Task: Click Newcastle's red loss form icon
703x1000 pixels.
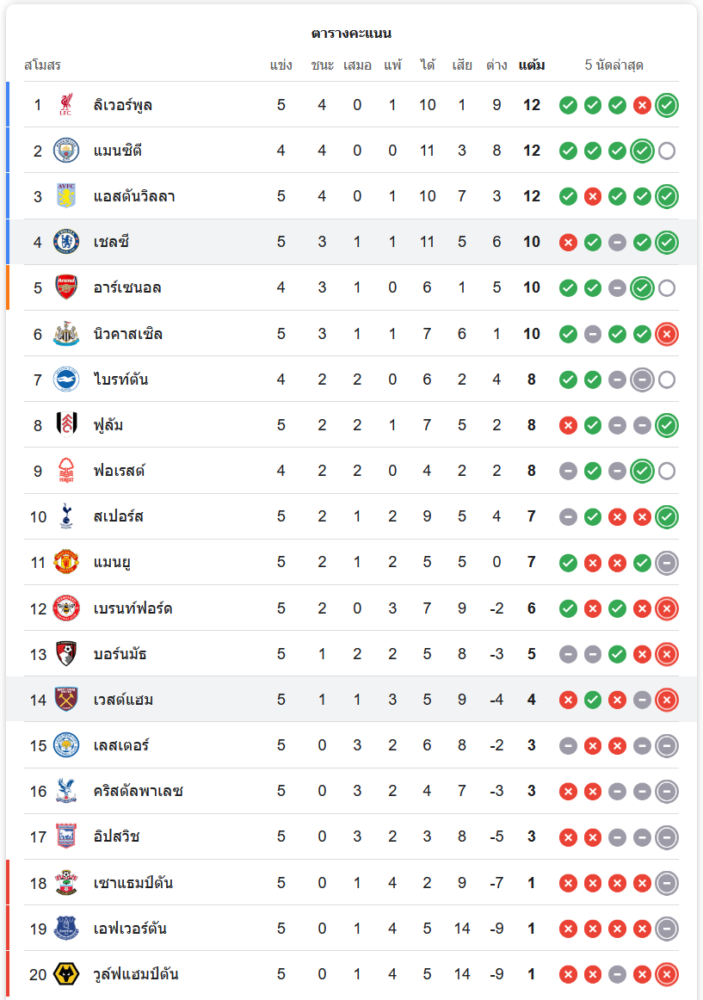Action: pyautogui.click(x=667, y=334)
